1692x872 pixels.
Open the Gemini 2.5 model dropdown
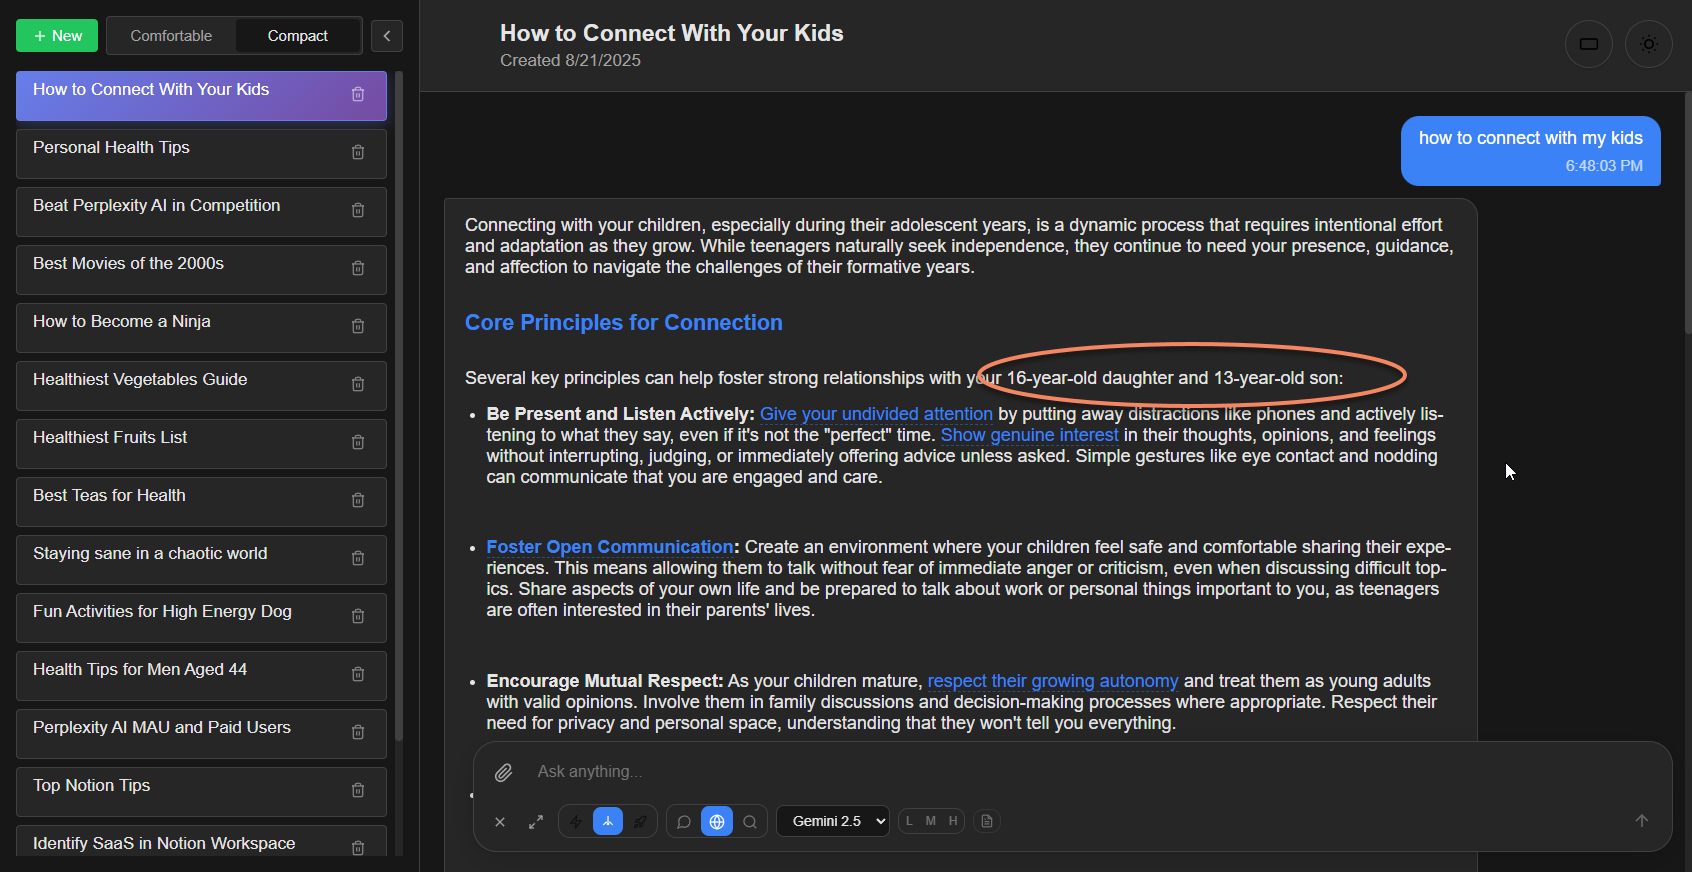coord(833,821)
